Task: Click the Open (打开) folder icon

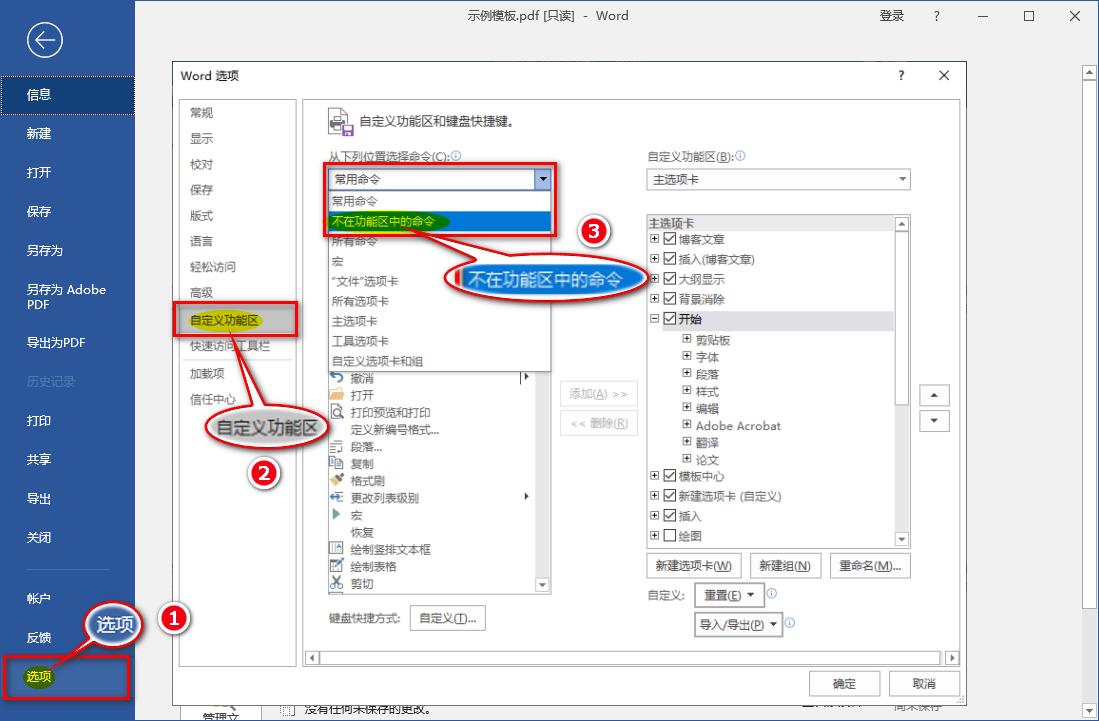Action: coord(335,393)
